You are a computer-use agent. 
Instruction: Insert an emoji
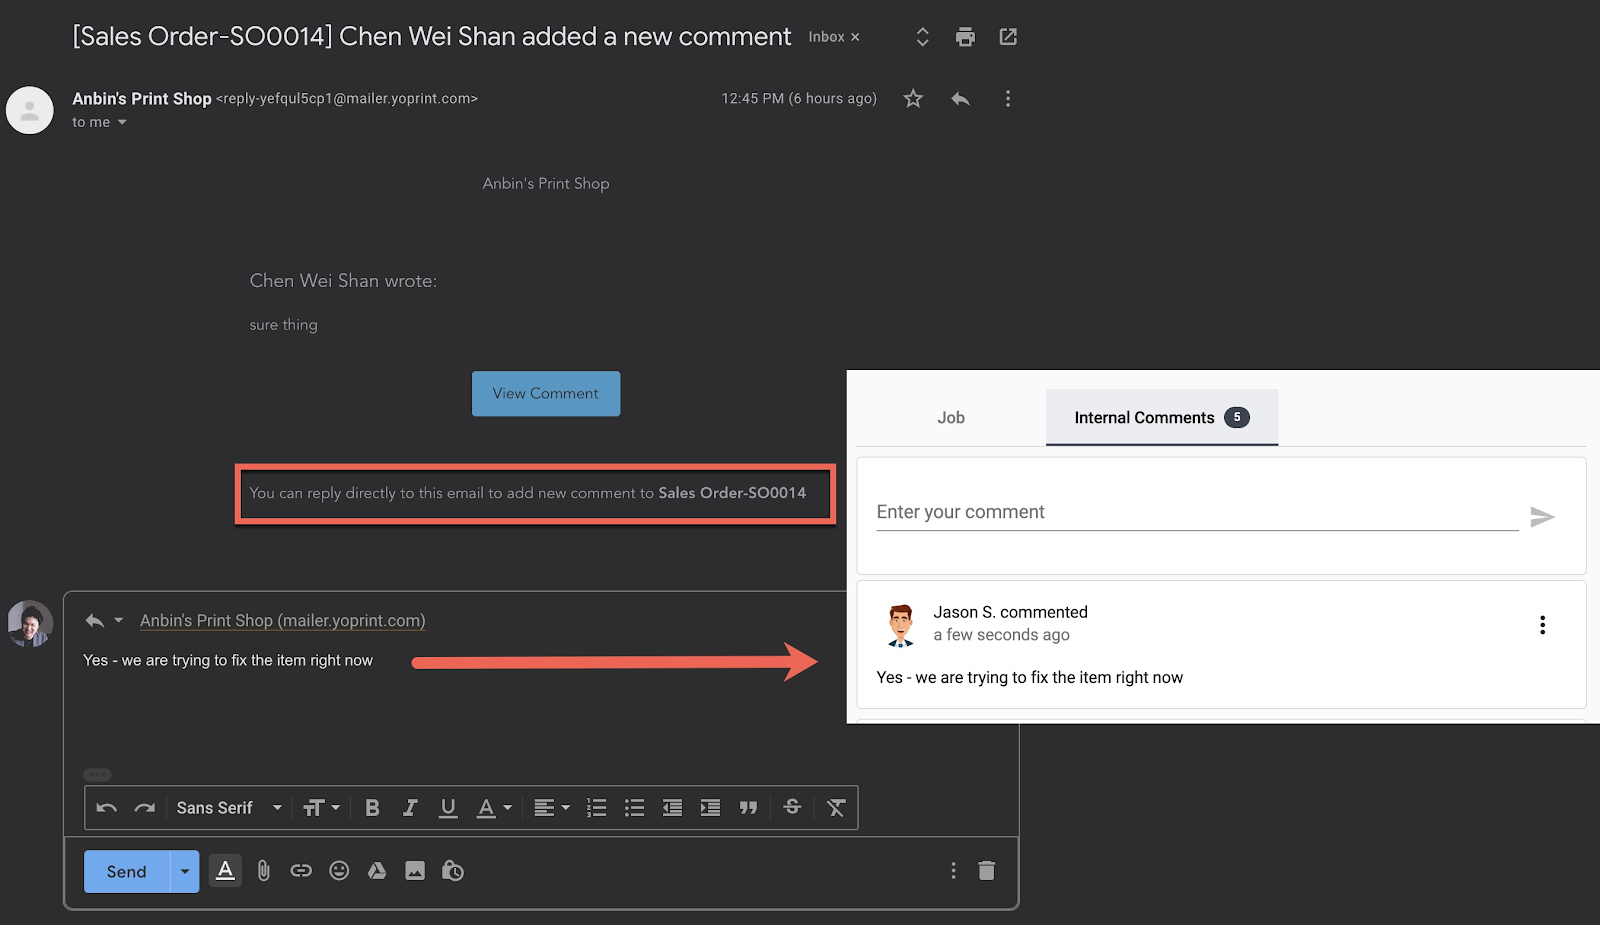[339, 871]
